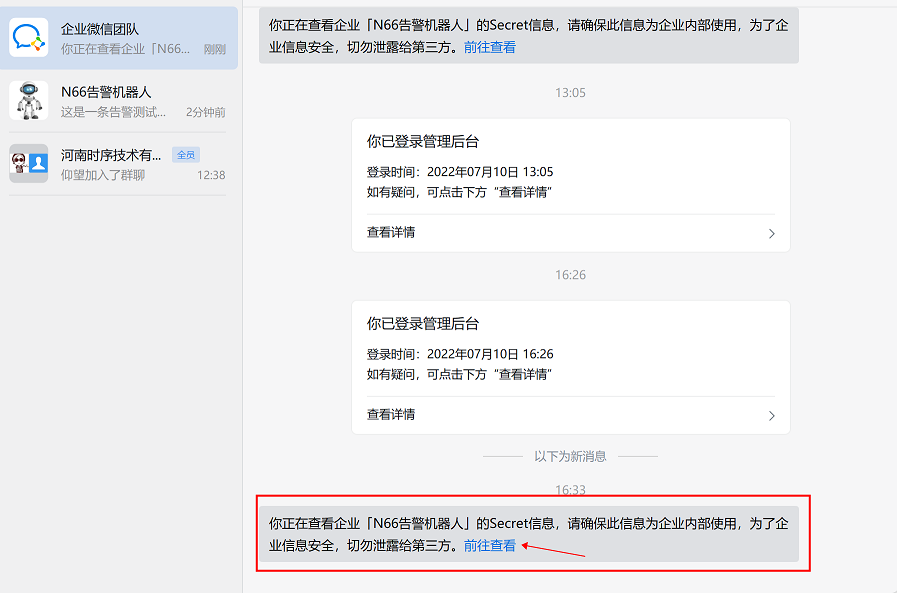Click 前往查看 link in the top message
Viewport: 897px width, 593px height.
click(490, 47)
